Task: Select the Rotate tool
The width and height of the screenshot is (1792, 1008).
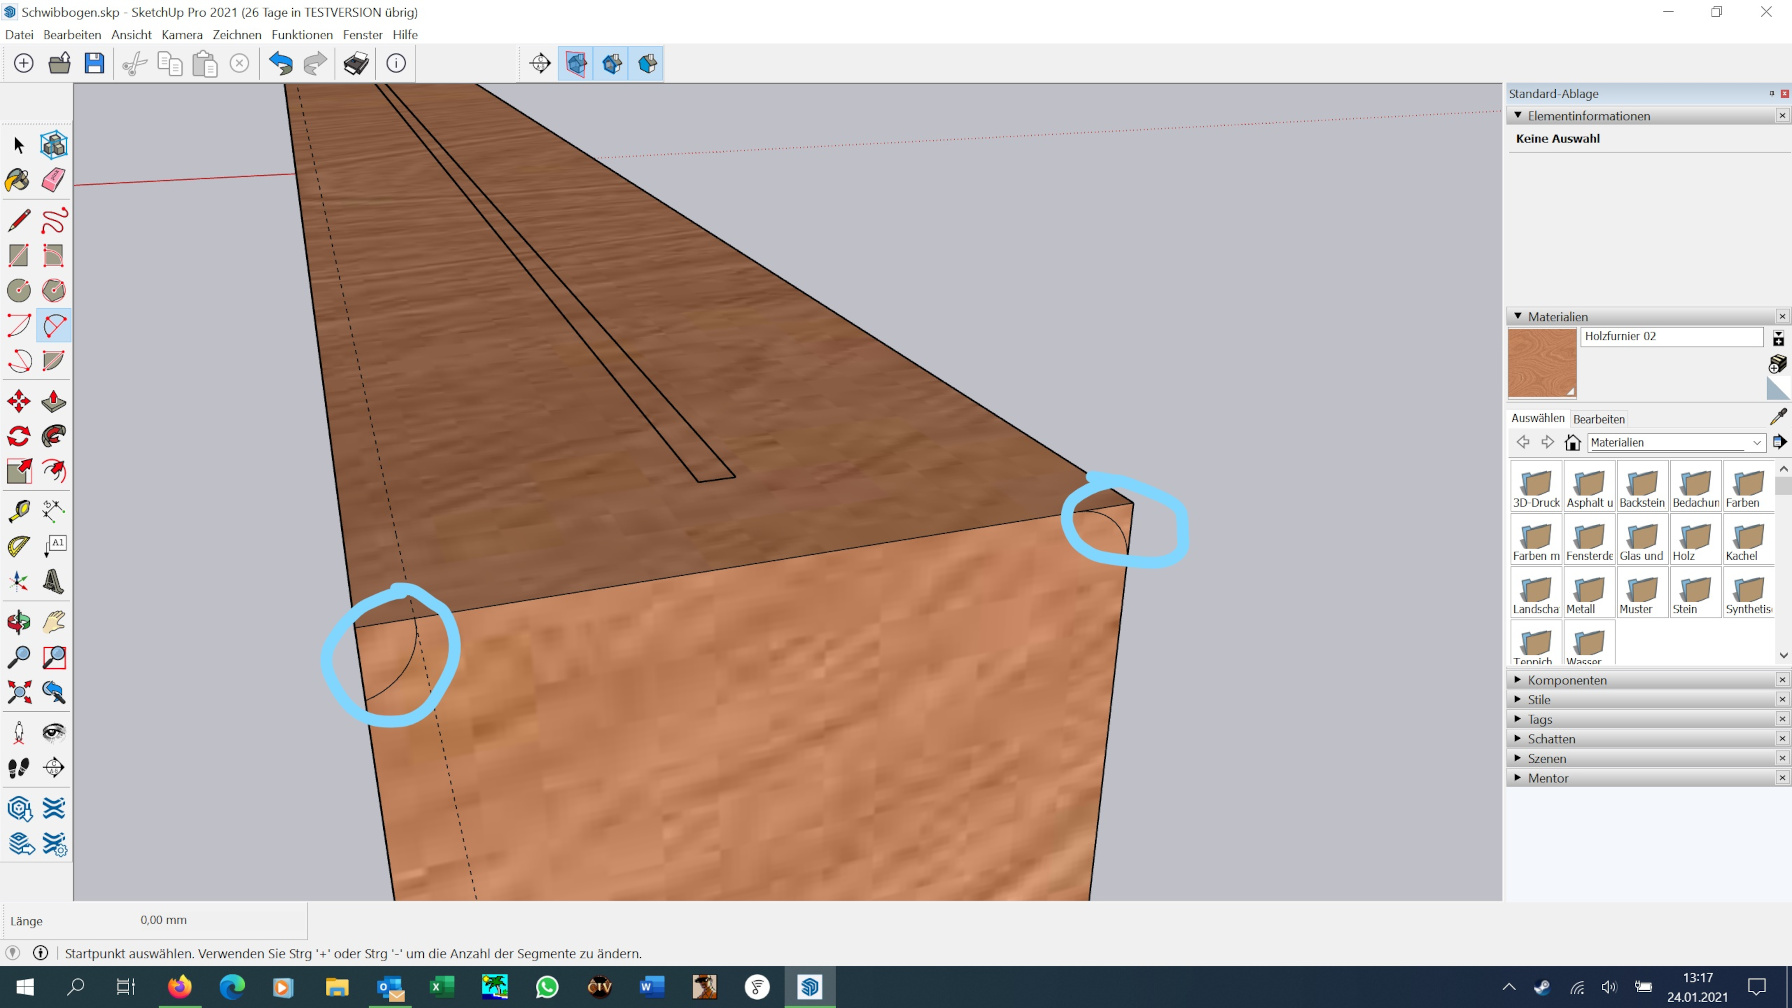Action: click(x=18, y=437)
